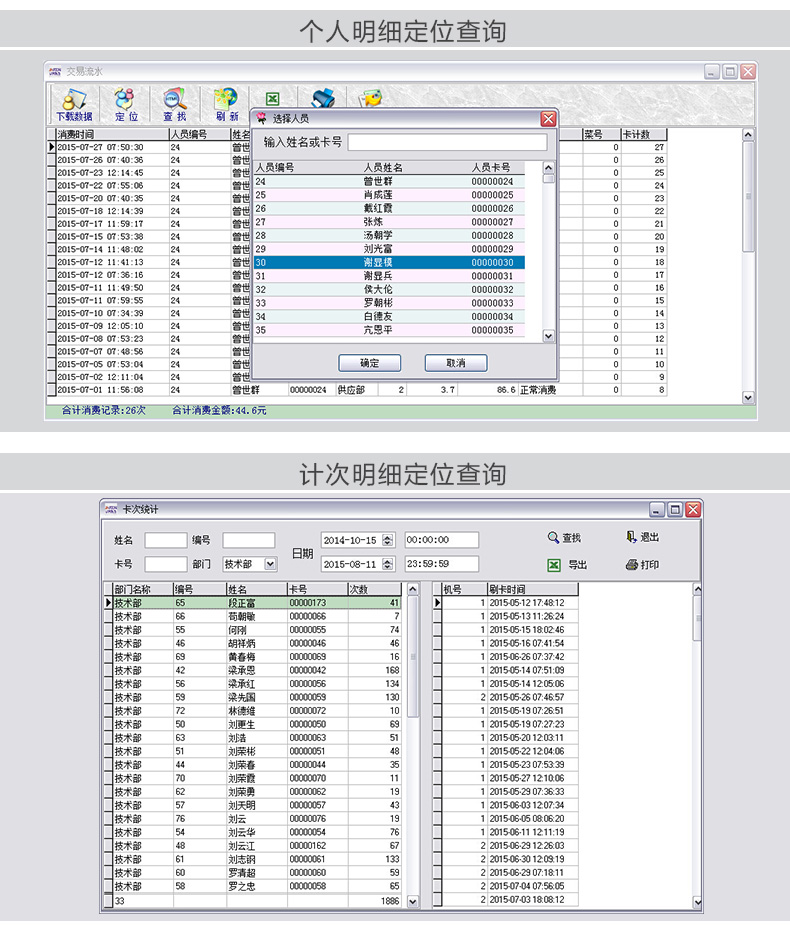Open the 查找 search tool in 交易流水 toolbar
Viewport: 790px width, 932px height.
175,104
